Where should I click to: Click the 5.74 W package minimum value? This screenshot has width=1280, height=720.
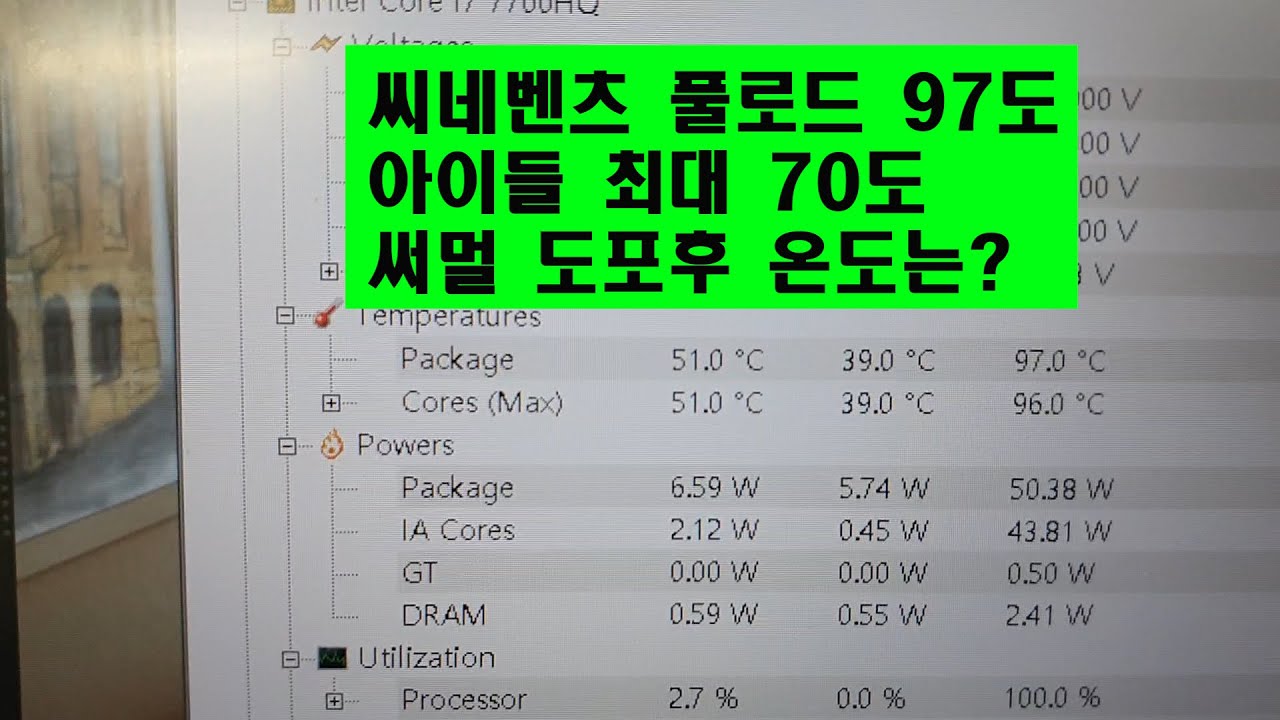(884, 489)
